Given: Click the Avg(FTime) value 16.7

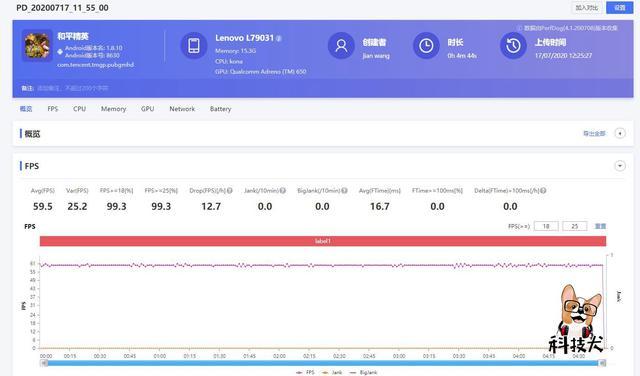Looking at the screenshot, I should coord(380,207).
